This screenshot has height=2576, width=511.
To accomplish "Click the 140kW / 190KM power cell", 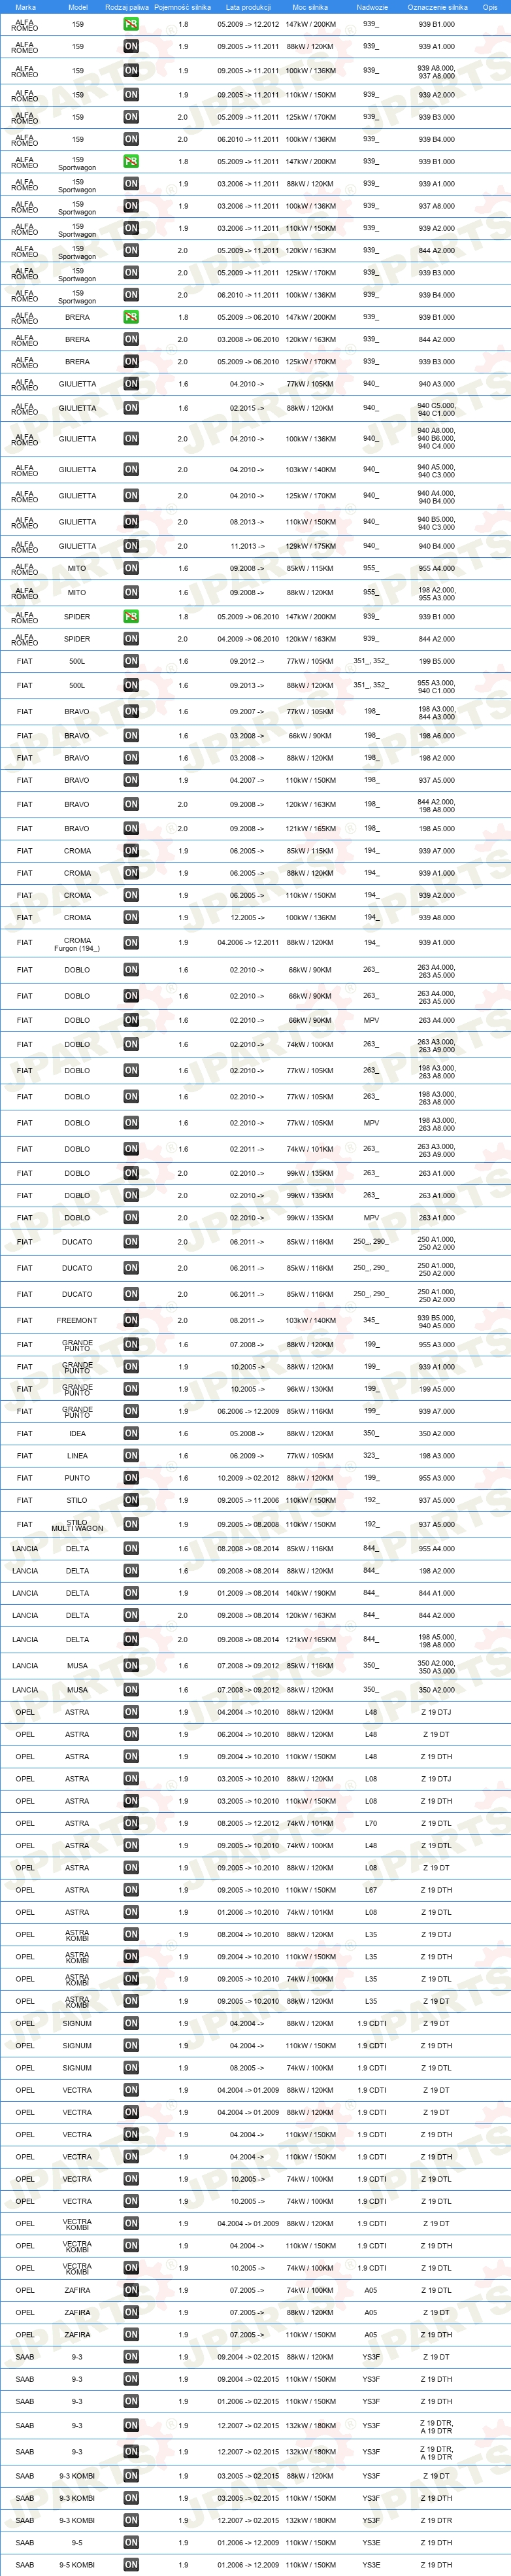I will pyautogui.click(x=310, y=1593).
